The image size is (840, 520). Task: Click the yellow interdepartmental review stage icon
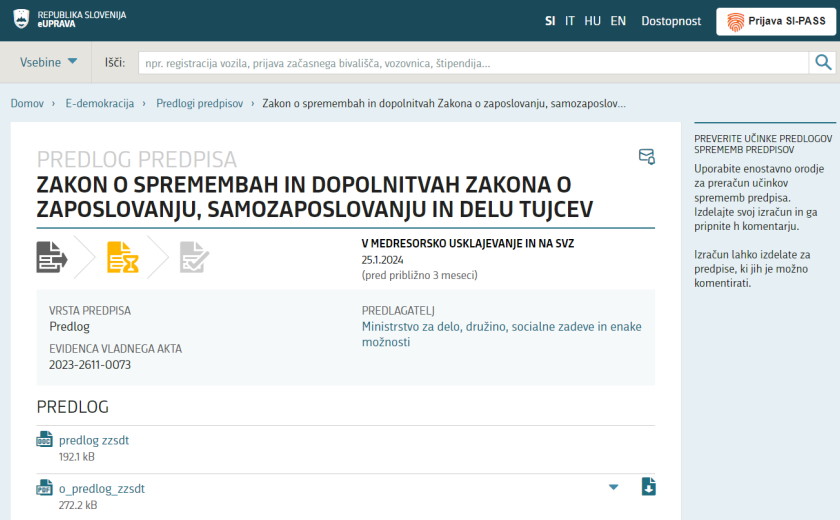coord(123,257)
